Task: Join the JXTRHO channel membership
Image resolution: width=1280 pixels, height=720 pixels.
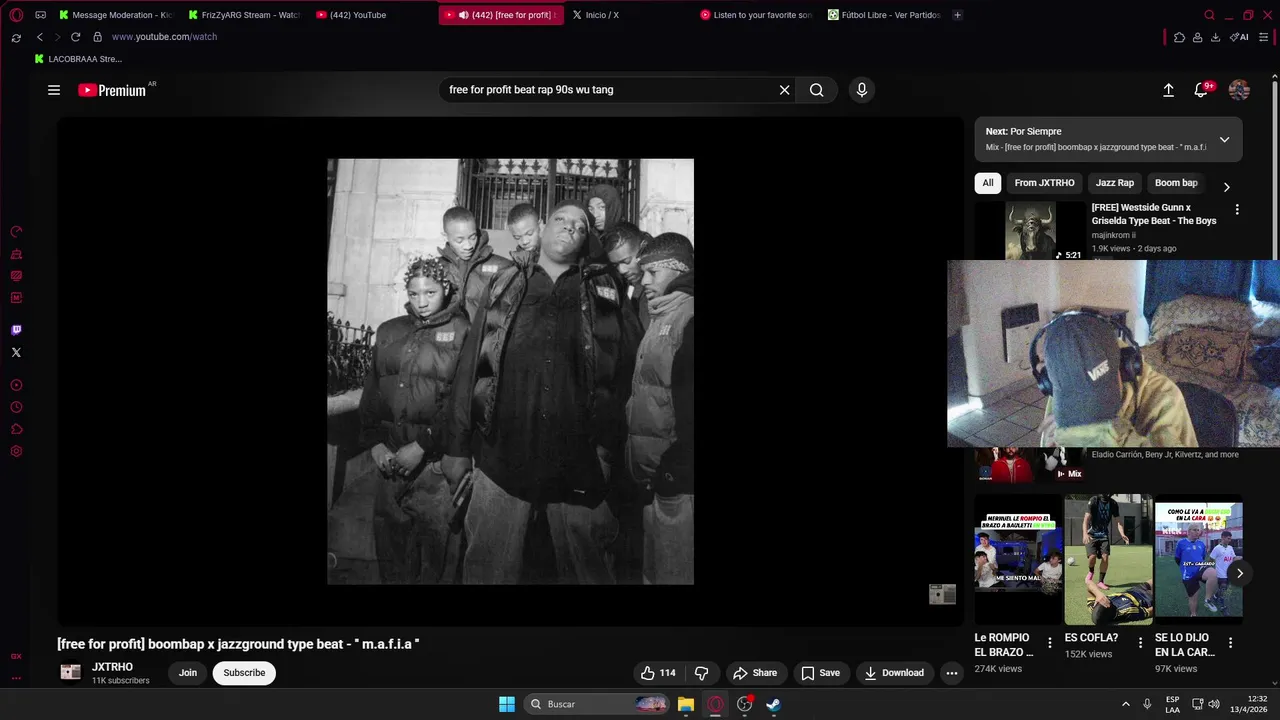Action: pos(188,673)
